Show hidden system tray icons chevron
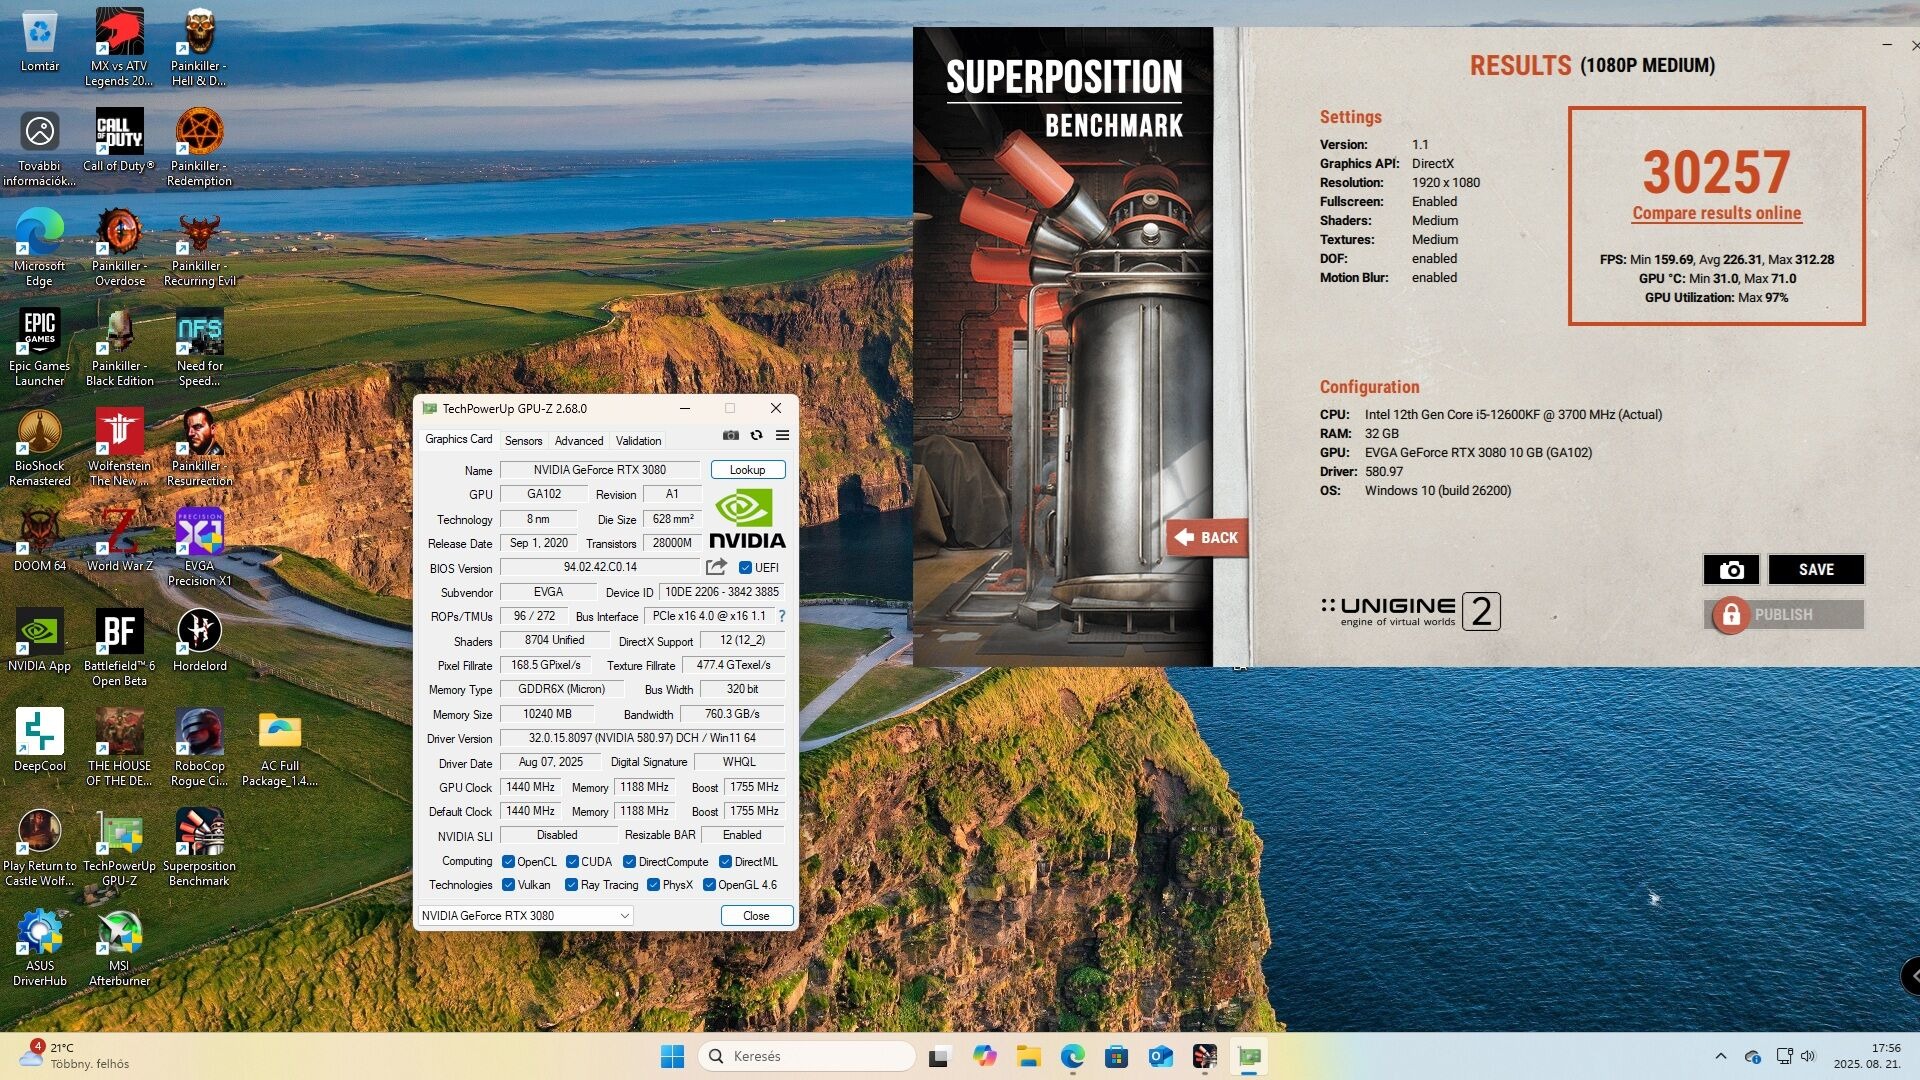 point(1720,1056)
